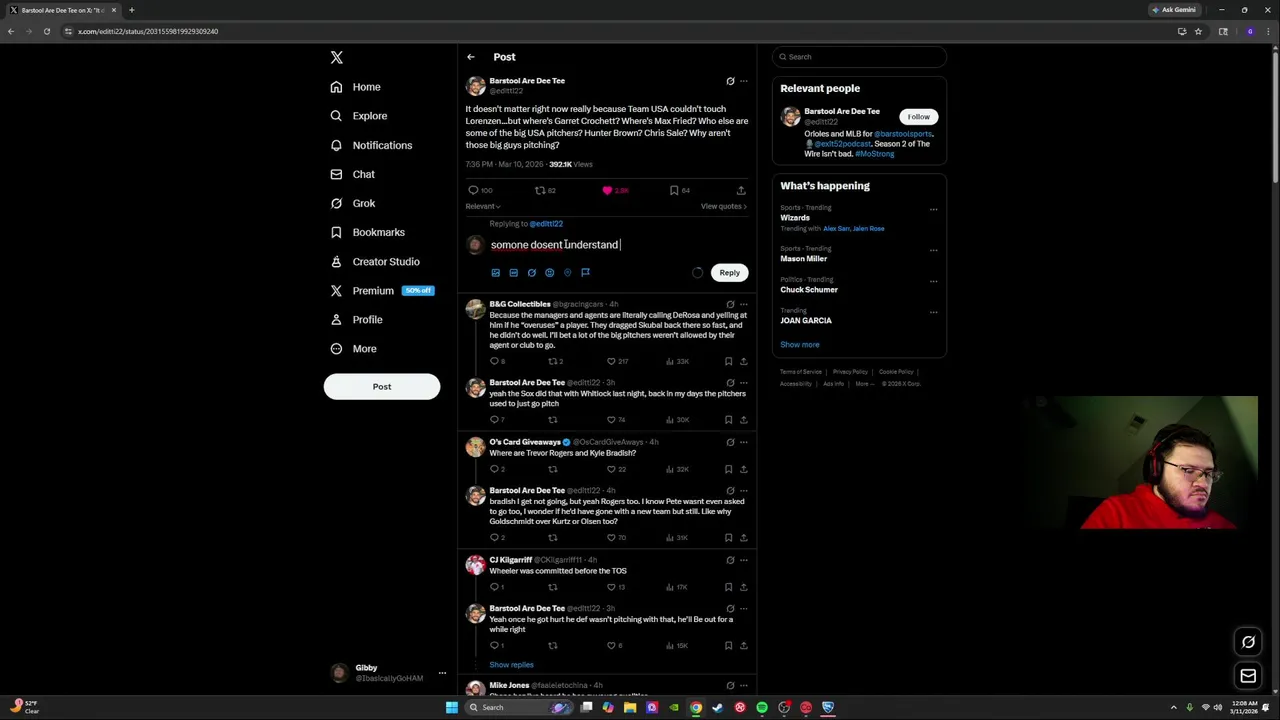1280x720 pixels.
Task: Open Creator Studio in the sidebar
Action: tap(375, 261)
